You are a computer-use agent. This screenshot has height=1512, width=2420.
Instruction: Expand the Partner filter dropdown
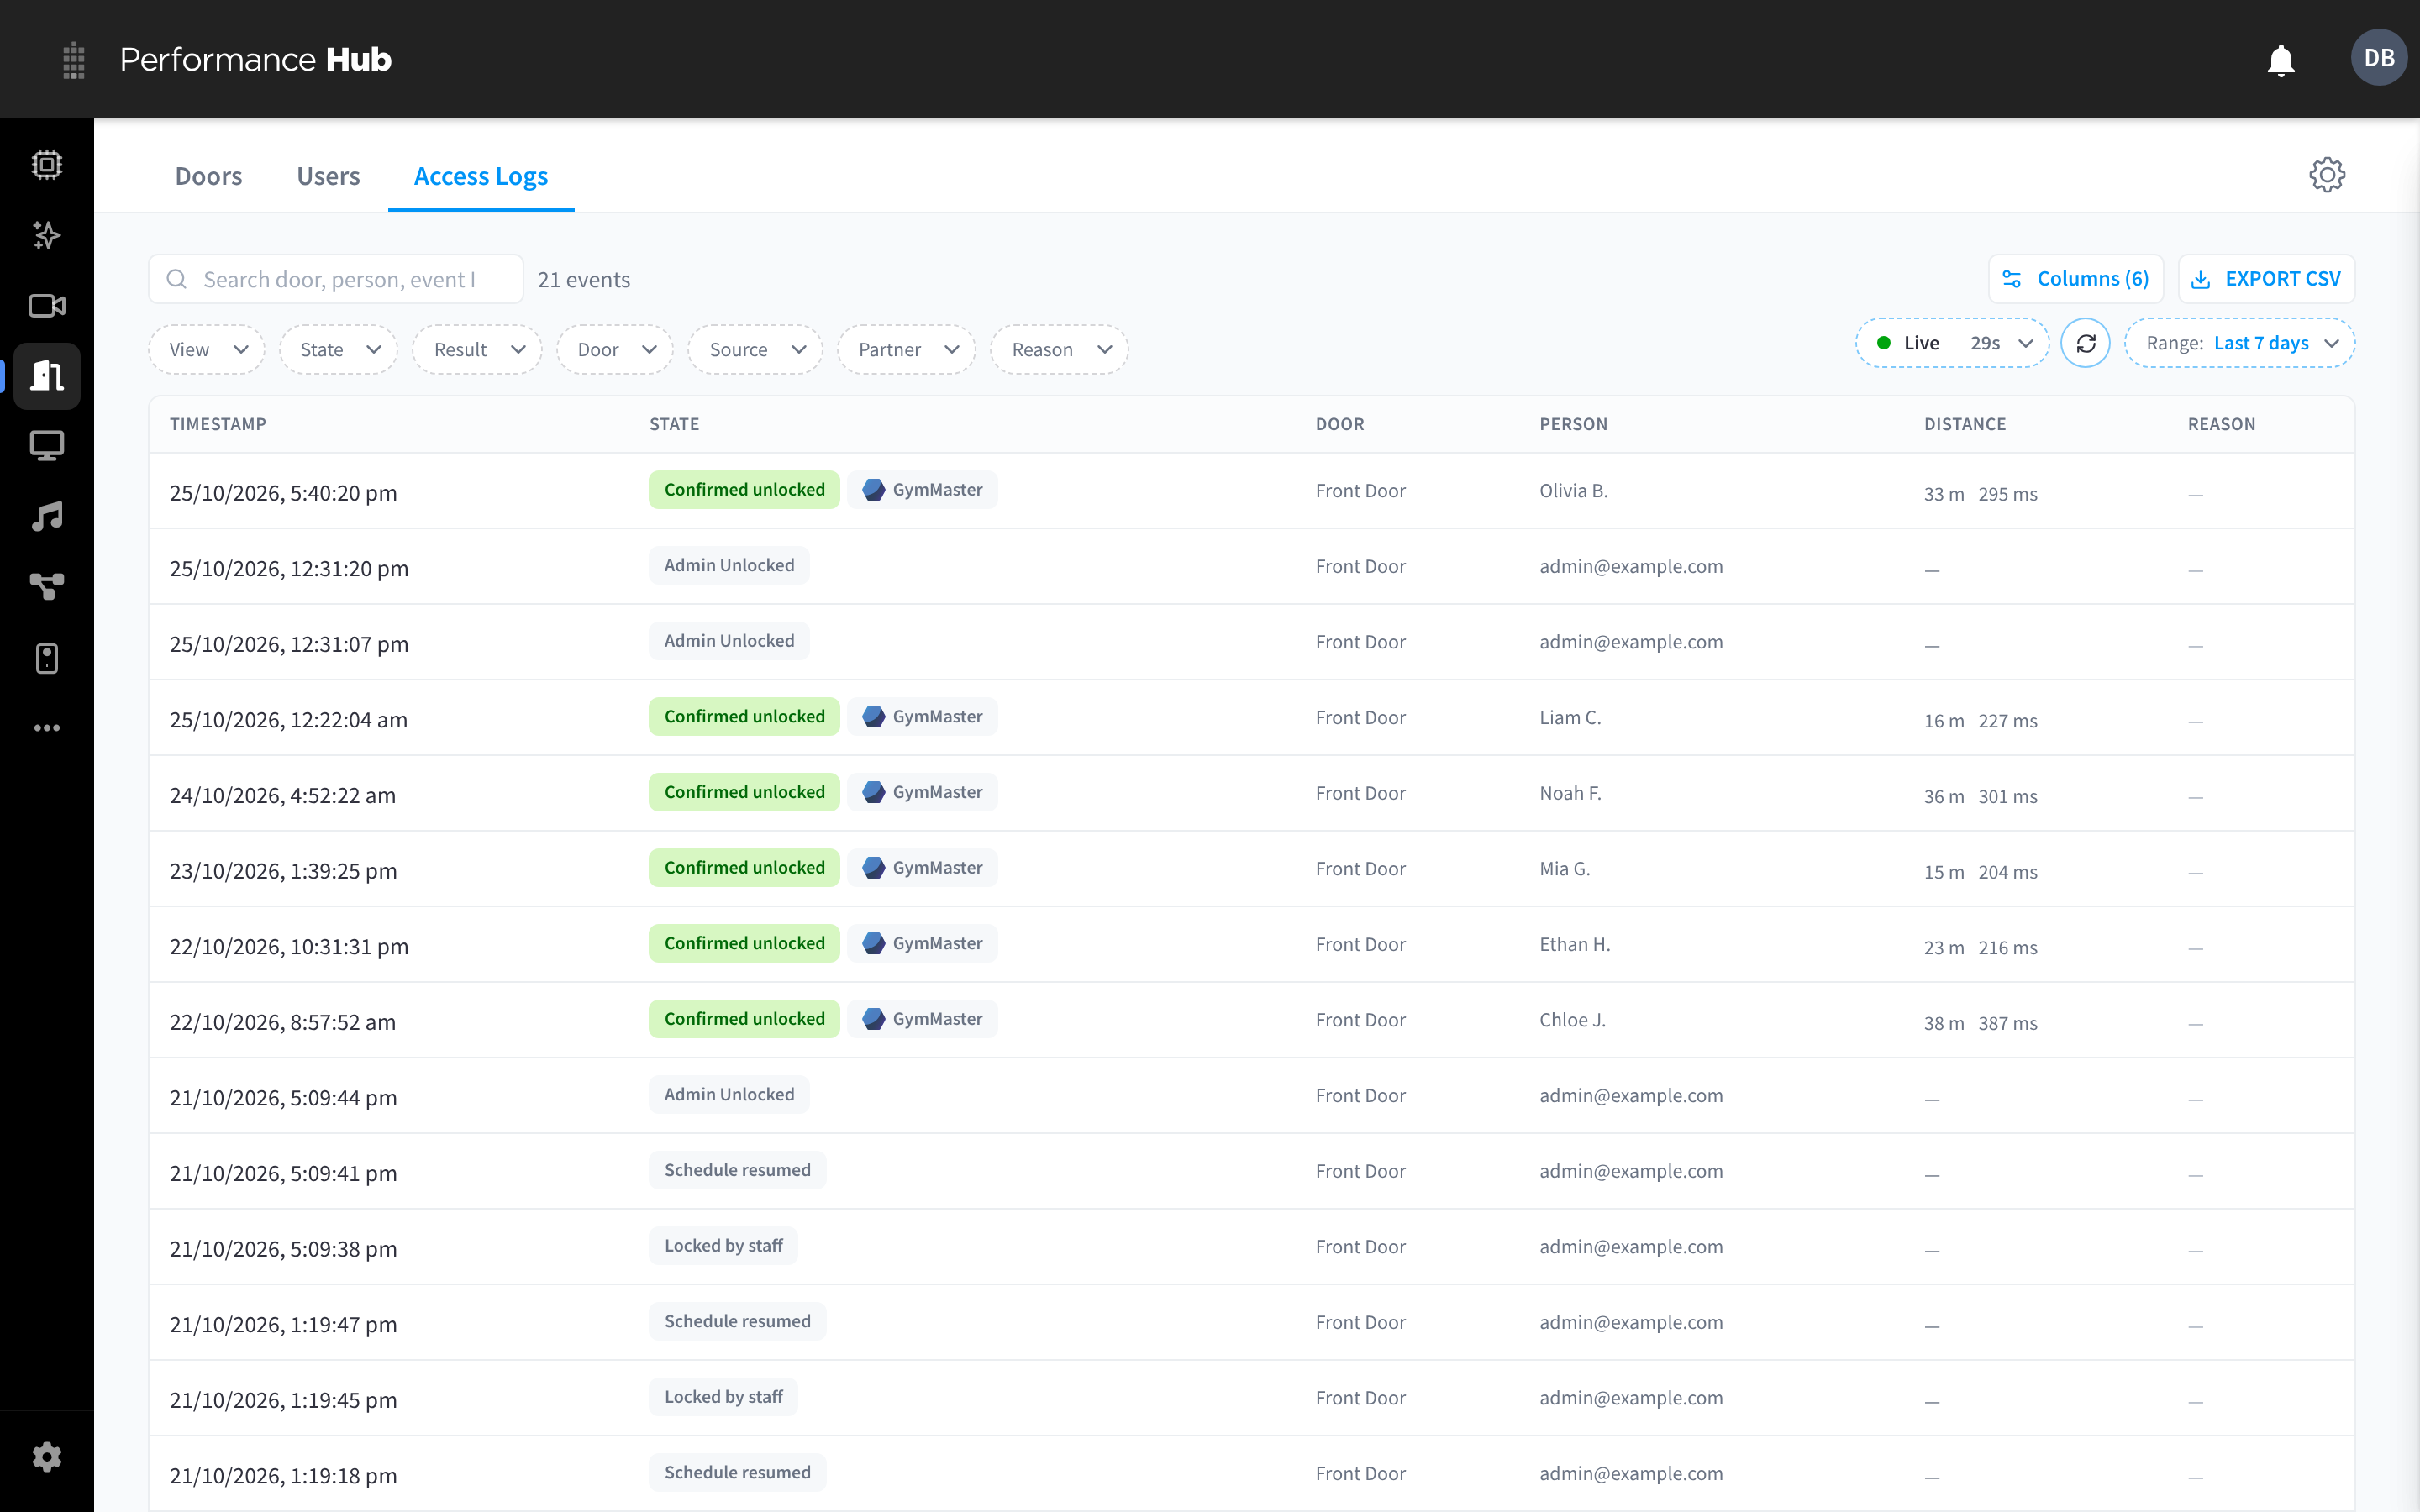906,350
